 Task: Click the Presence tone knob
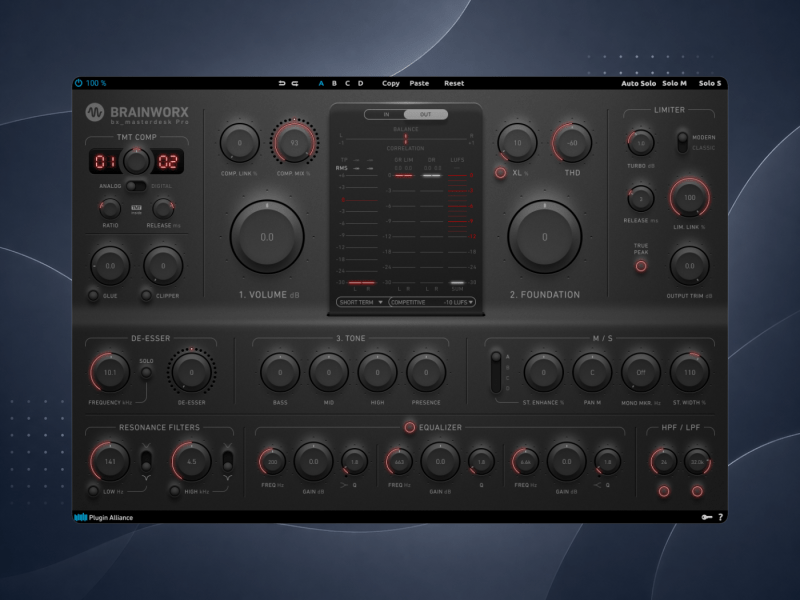[x=426, y=372]
